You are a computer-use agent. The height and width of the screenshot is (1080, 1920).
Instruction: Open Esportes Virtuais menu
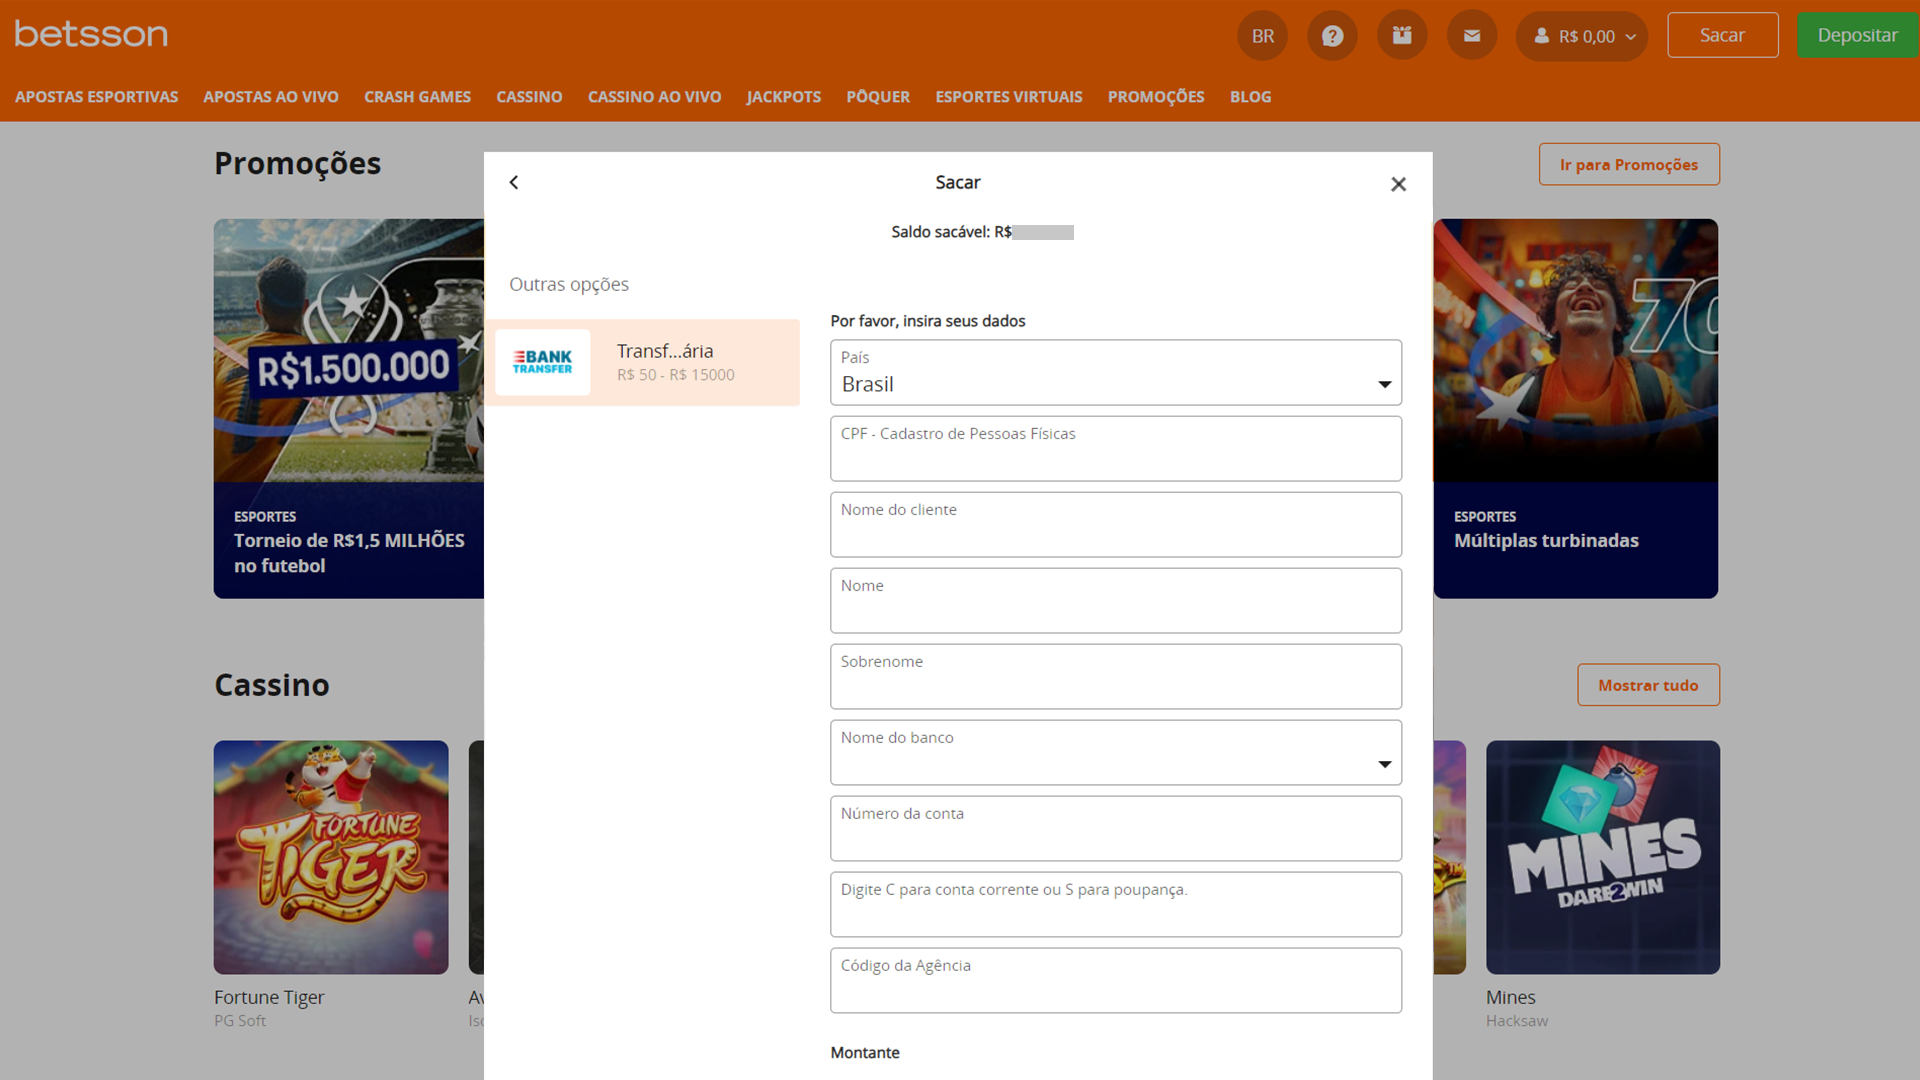1009,97
